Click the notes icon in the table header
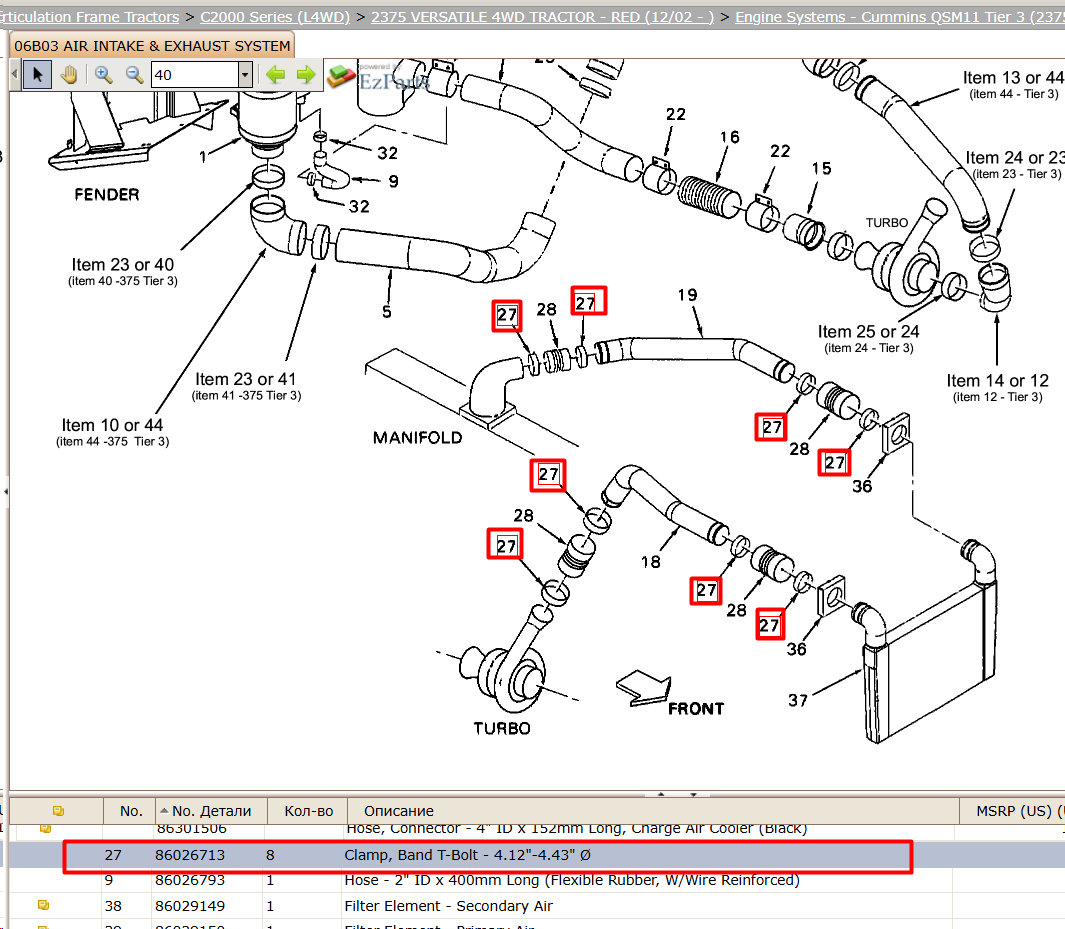 click(x=58, y=811)
